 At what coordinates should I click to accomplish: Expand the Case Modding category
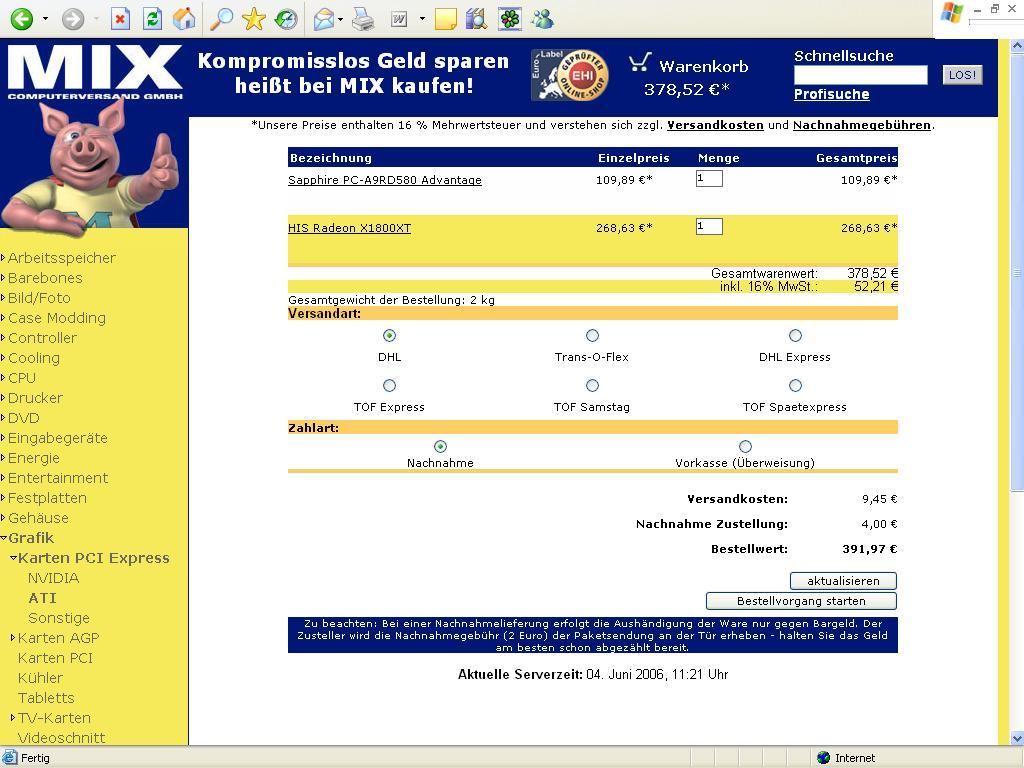click(4, 318)
